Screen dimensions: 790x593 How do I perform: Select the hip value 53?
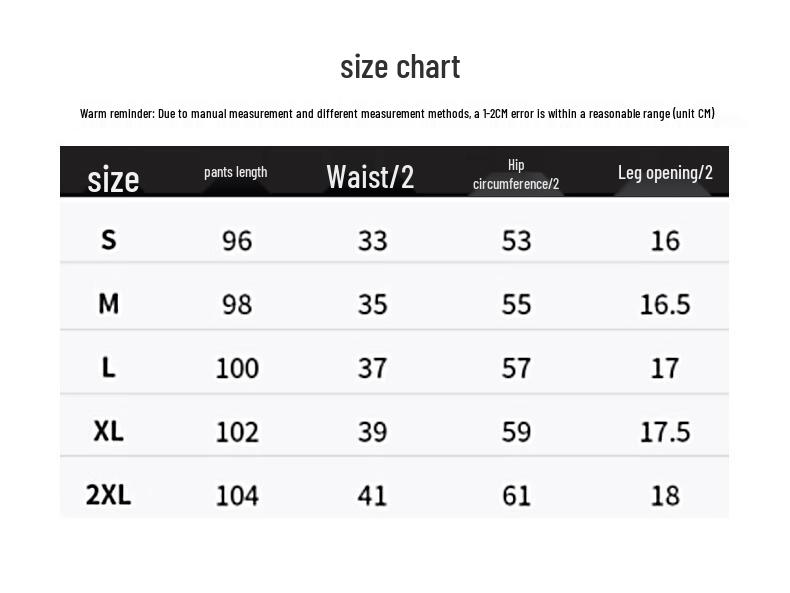click(516, 240)
